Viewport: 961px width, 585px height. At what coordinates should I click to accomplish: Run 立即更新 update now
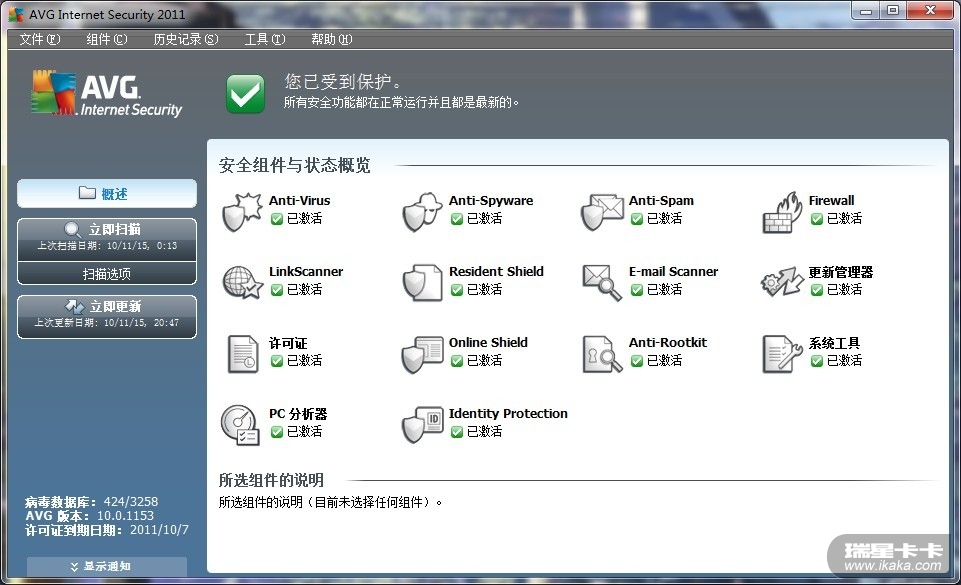tap(107, 317)
